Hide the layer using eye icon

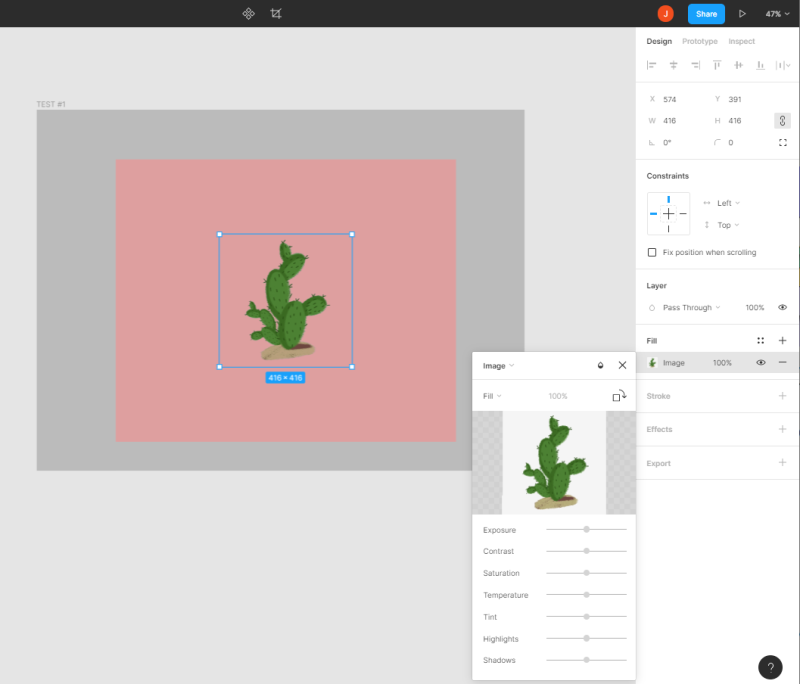(782, 308)
